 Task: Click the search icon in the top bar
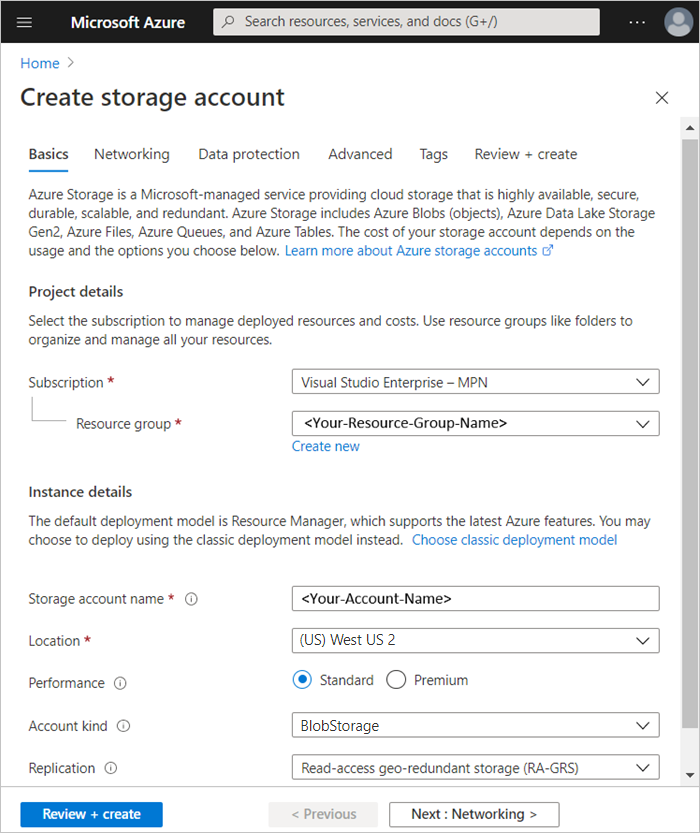click(229, 21)
